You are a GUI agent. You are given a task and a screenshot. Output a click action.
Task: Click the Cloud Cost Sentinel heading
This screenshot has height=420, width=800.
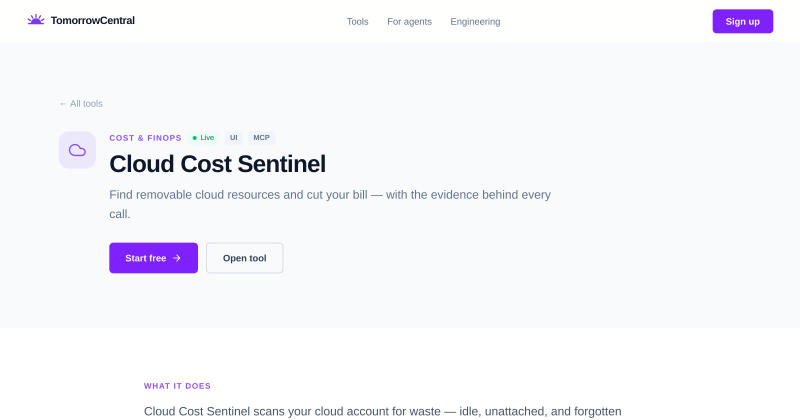point(217,164)
